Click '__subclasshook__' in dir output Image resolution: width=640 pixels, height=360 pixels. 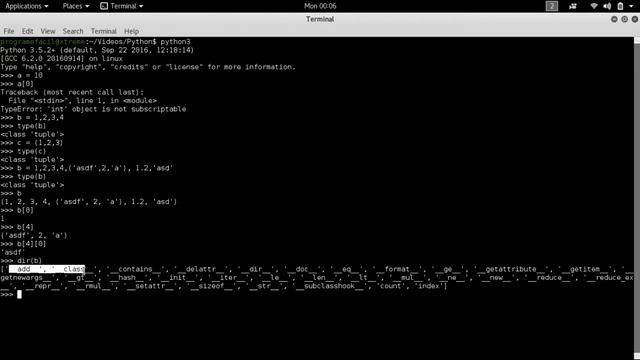pos(329,286)
